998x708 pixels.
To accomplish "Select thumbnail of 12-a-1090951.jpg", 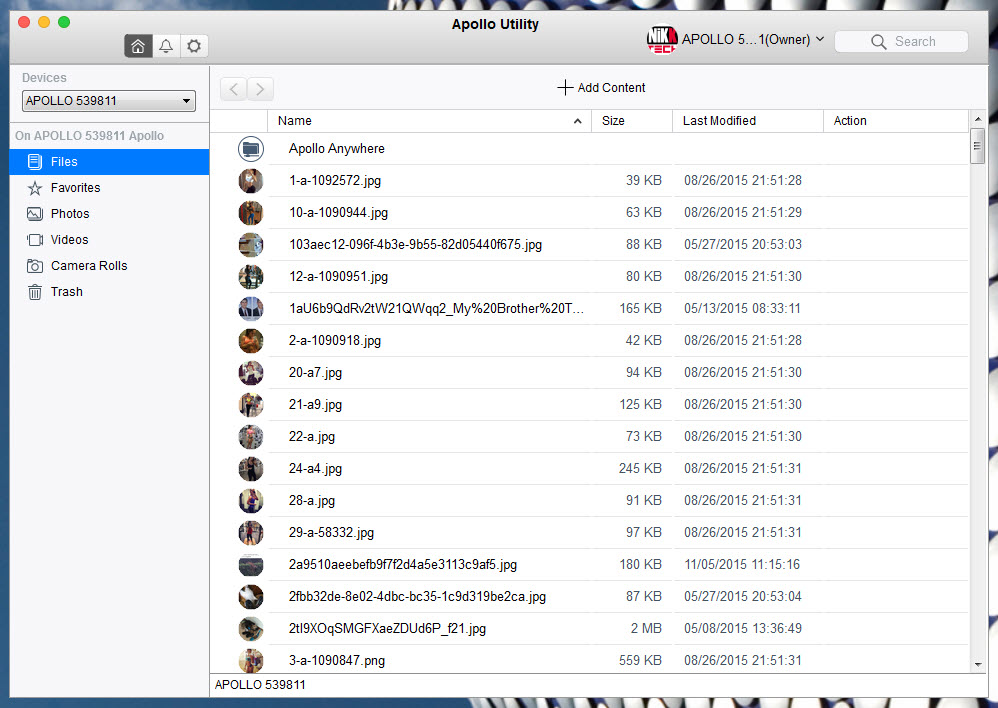I will pos(251,277).
